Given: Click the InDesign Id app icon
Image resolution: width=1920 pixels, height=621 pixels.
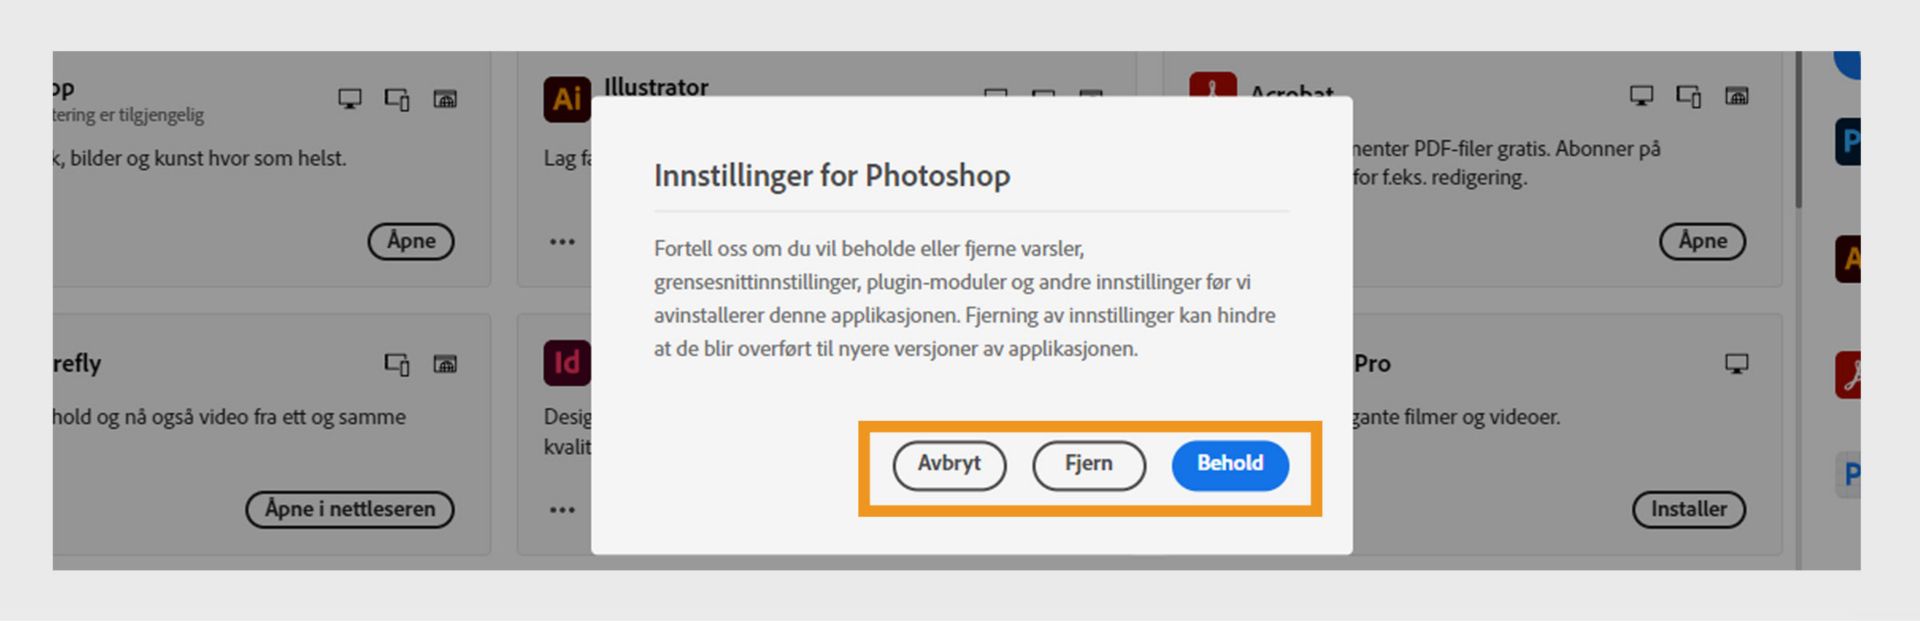Looking at the screenshot, I should pyautogui.click(x=567, y=363).
